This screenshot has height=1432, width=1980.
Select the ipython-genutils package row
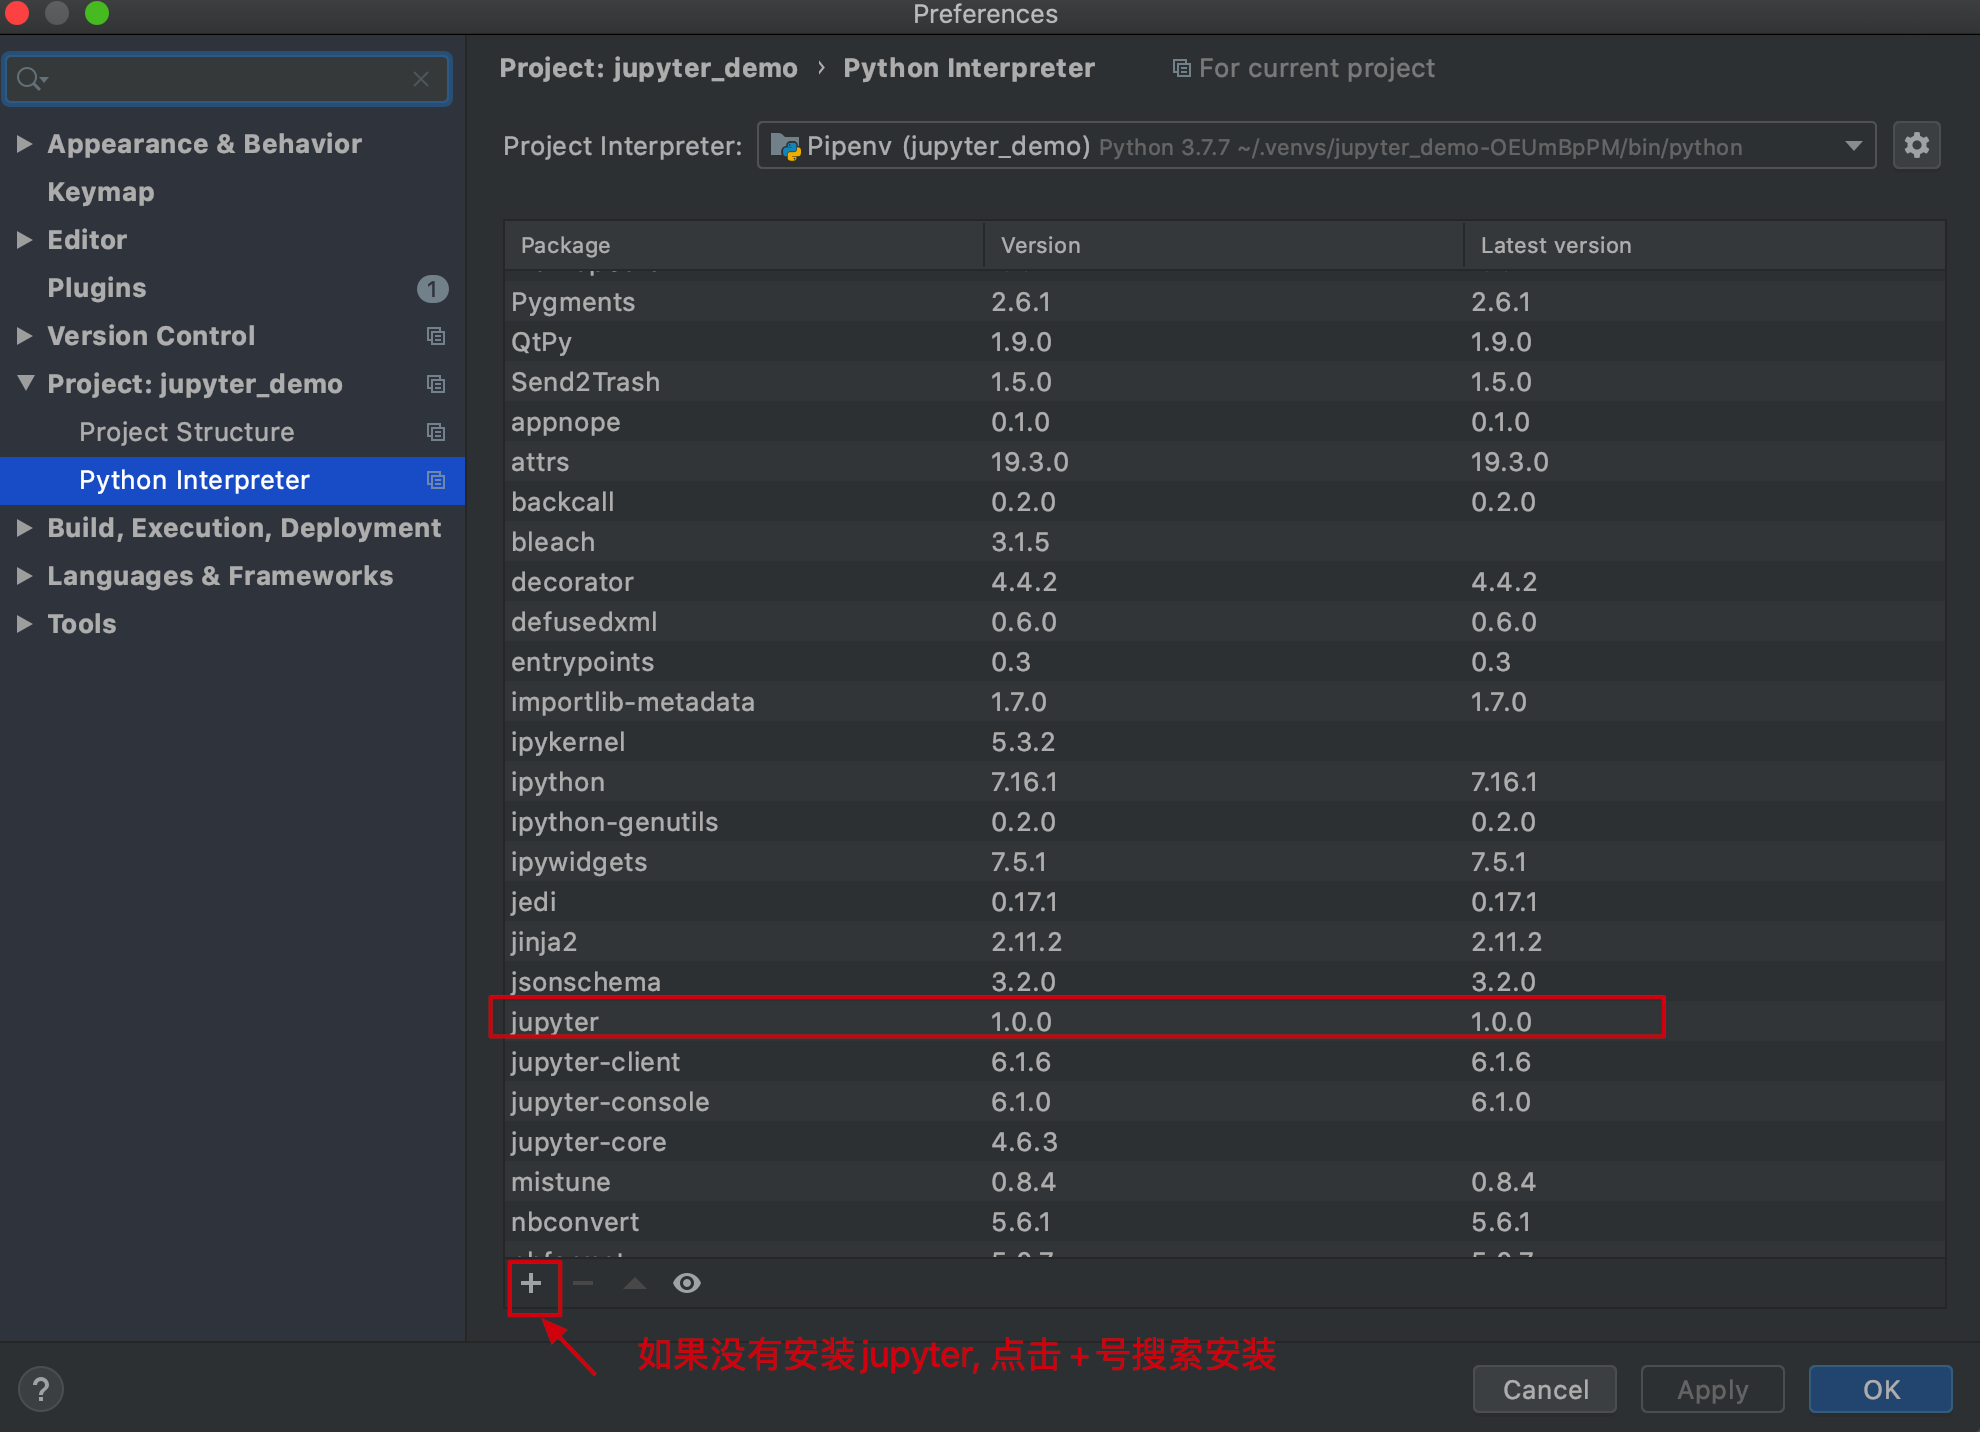tap(1225, 822)
